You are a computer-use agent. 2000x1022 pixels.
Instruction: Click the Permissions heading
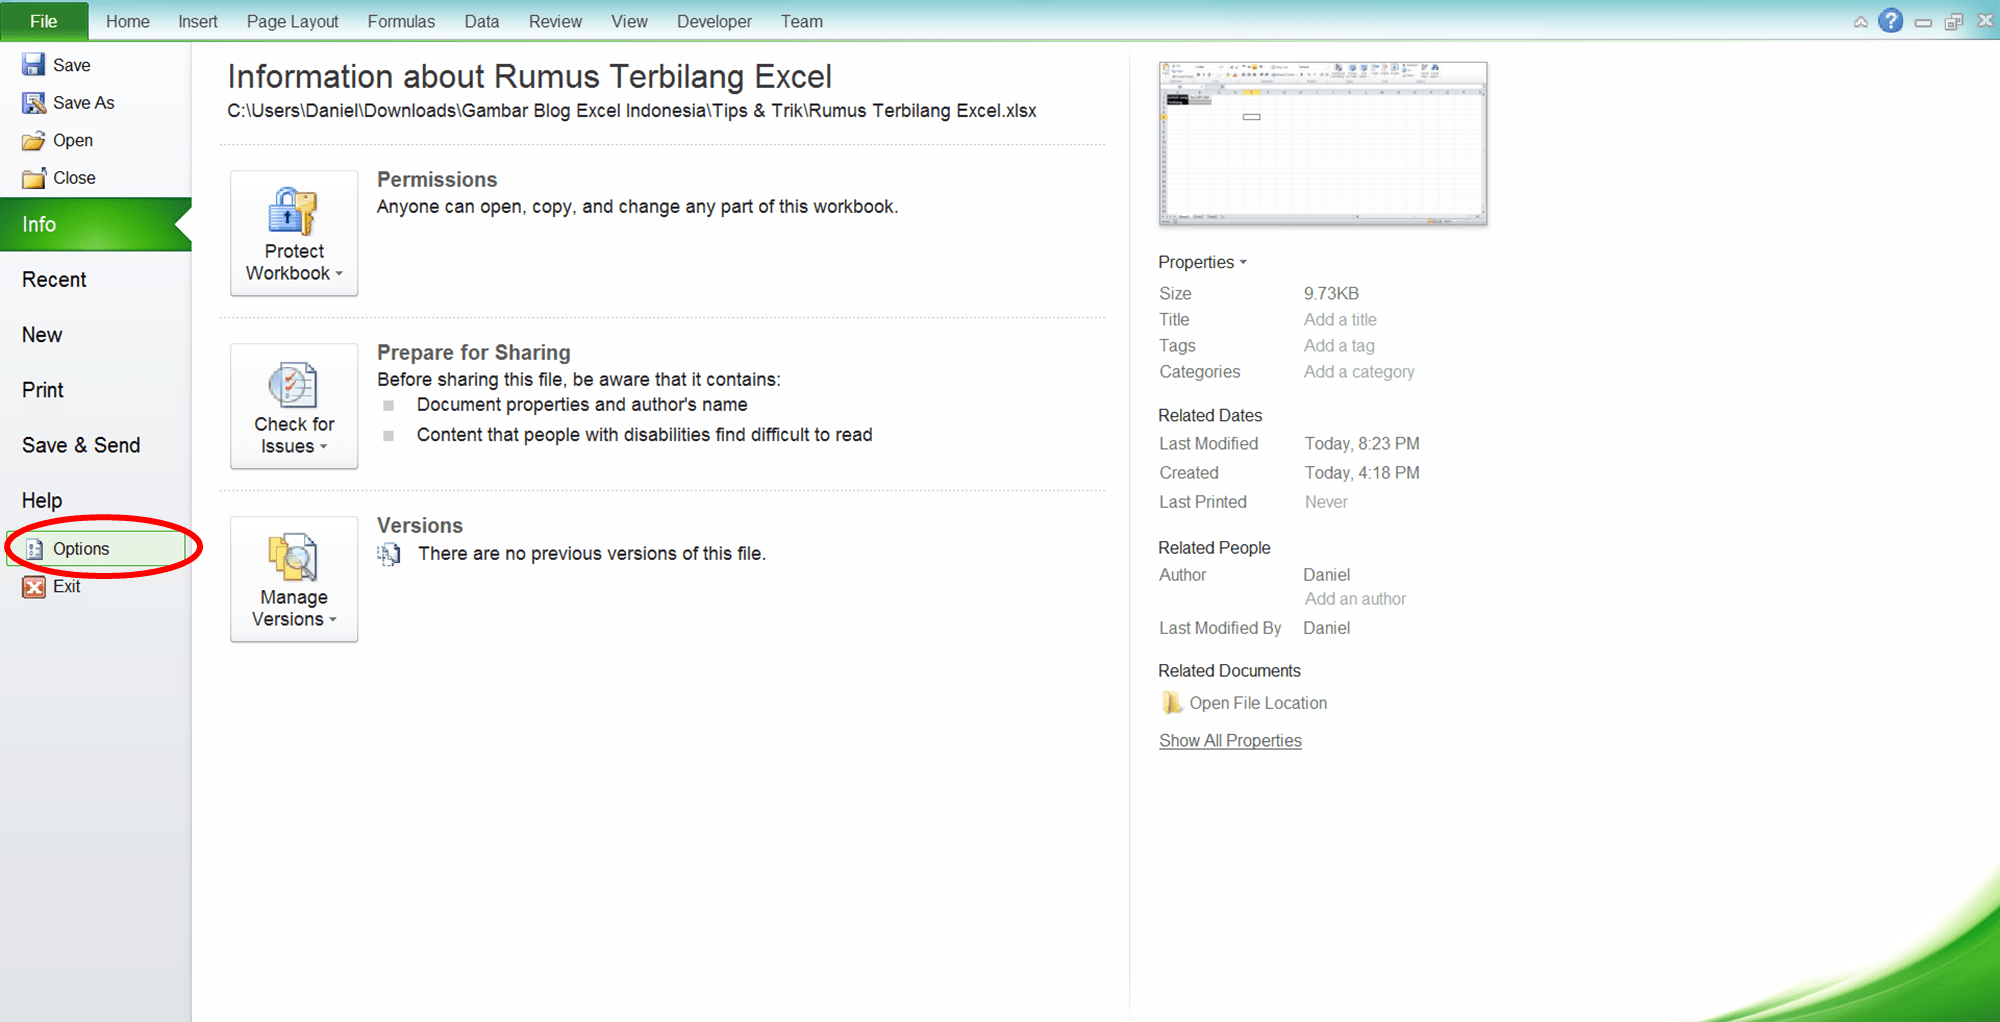(437, 180)
